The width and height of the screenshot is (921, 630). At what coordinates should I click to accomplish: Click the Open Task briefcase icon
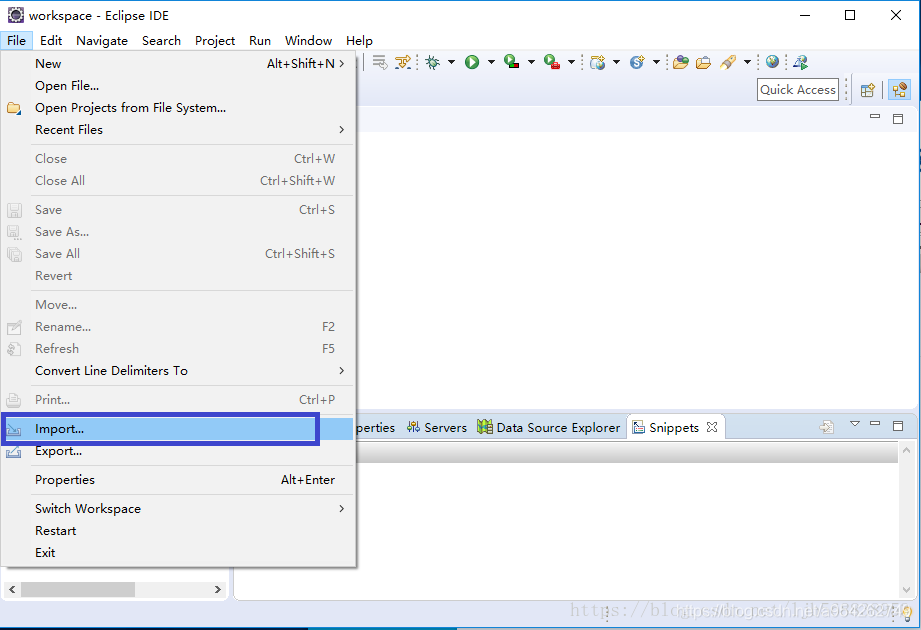tap(703, 62)
